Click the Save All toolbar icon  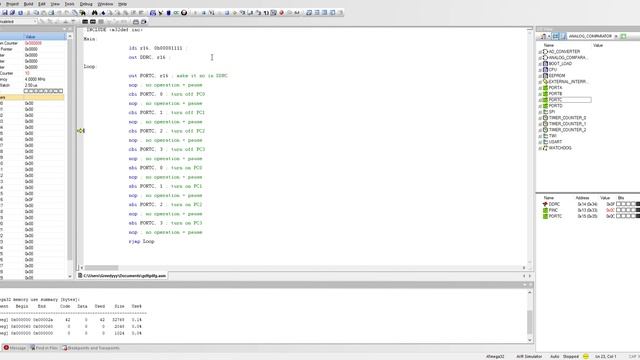12,13
